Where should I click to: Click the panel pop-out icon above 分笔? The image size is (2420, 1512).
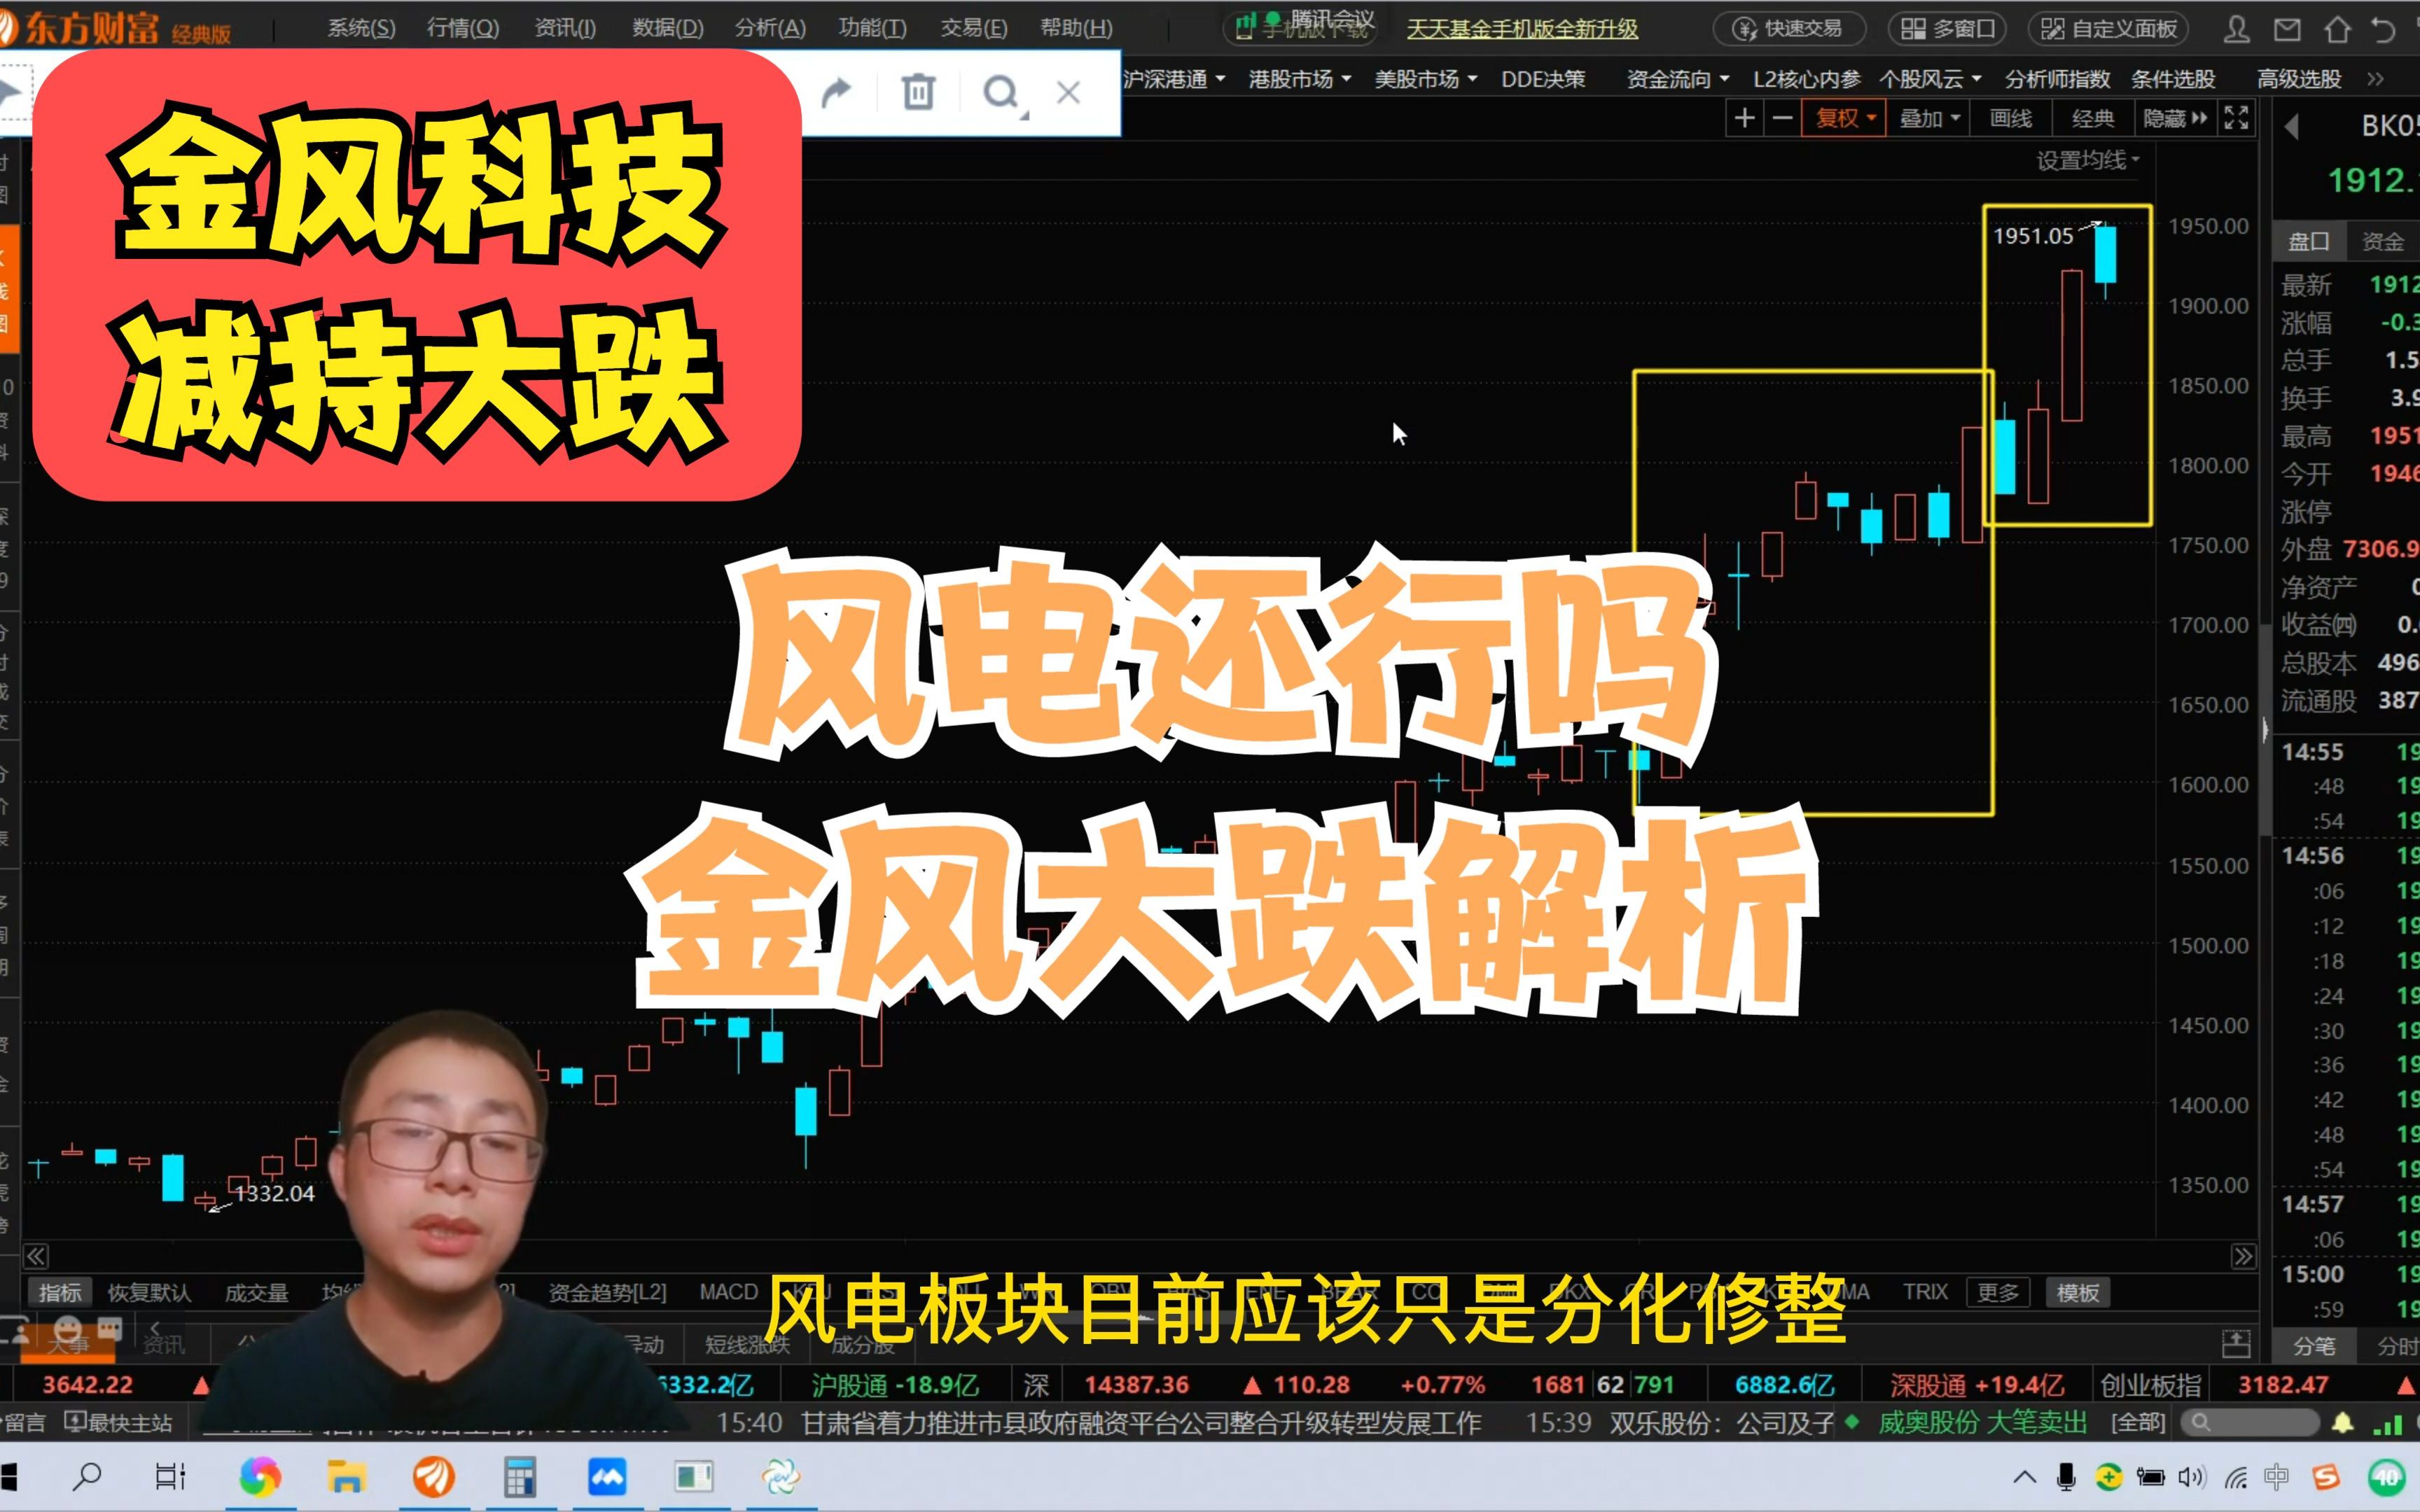coord(2236,1343)
